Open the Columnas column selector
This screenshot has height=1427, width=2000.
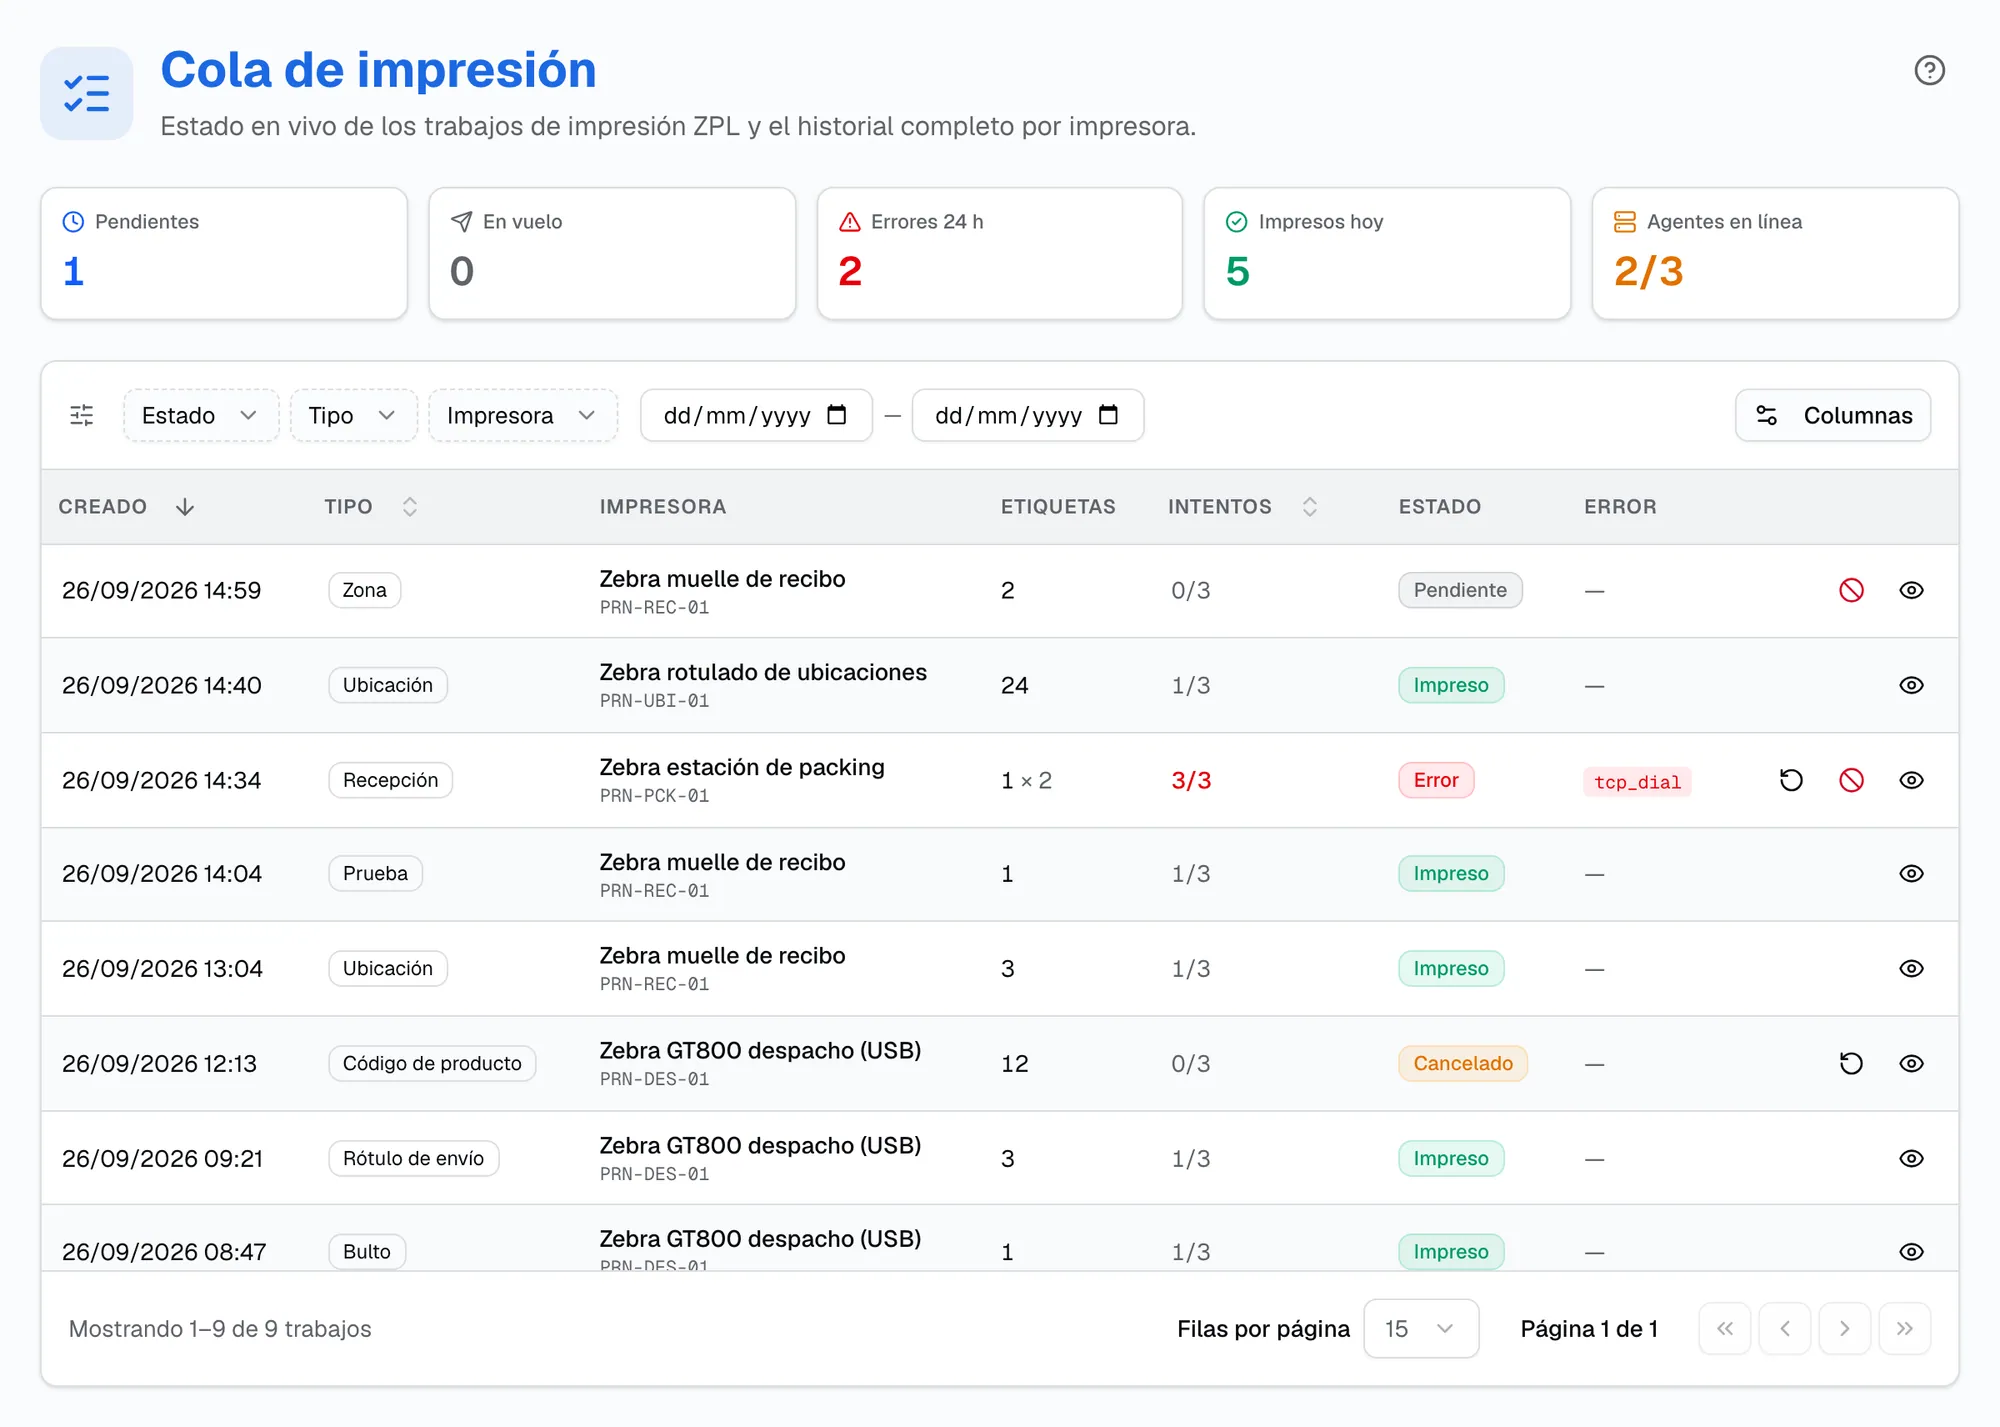1833,415
